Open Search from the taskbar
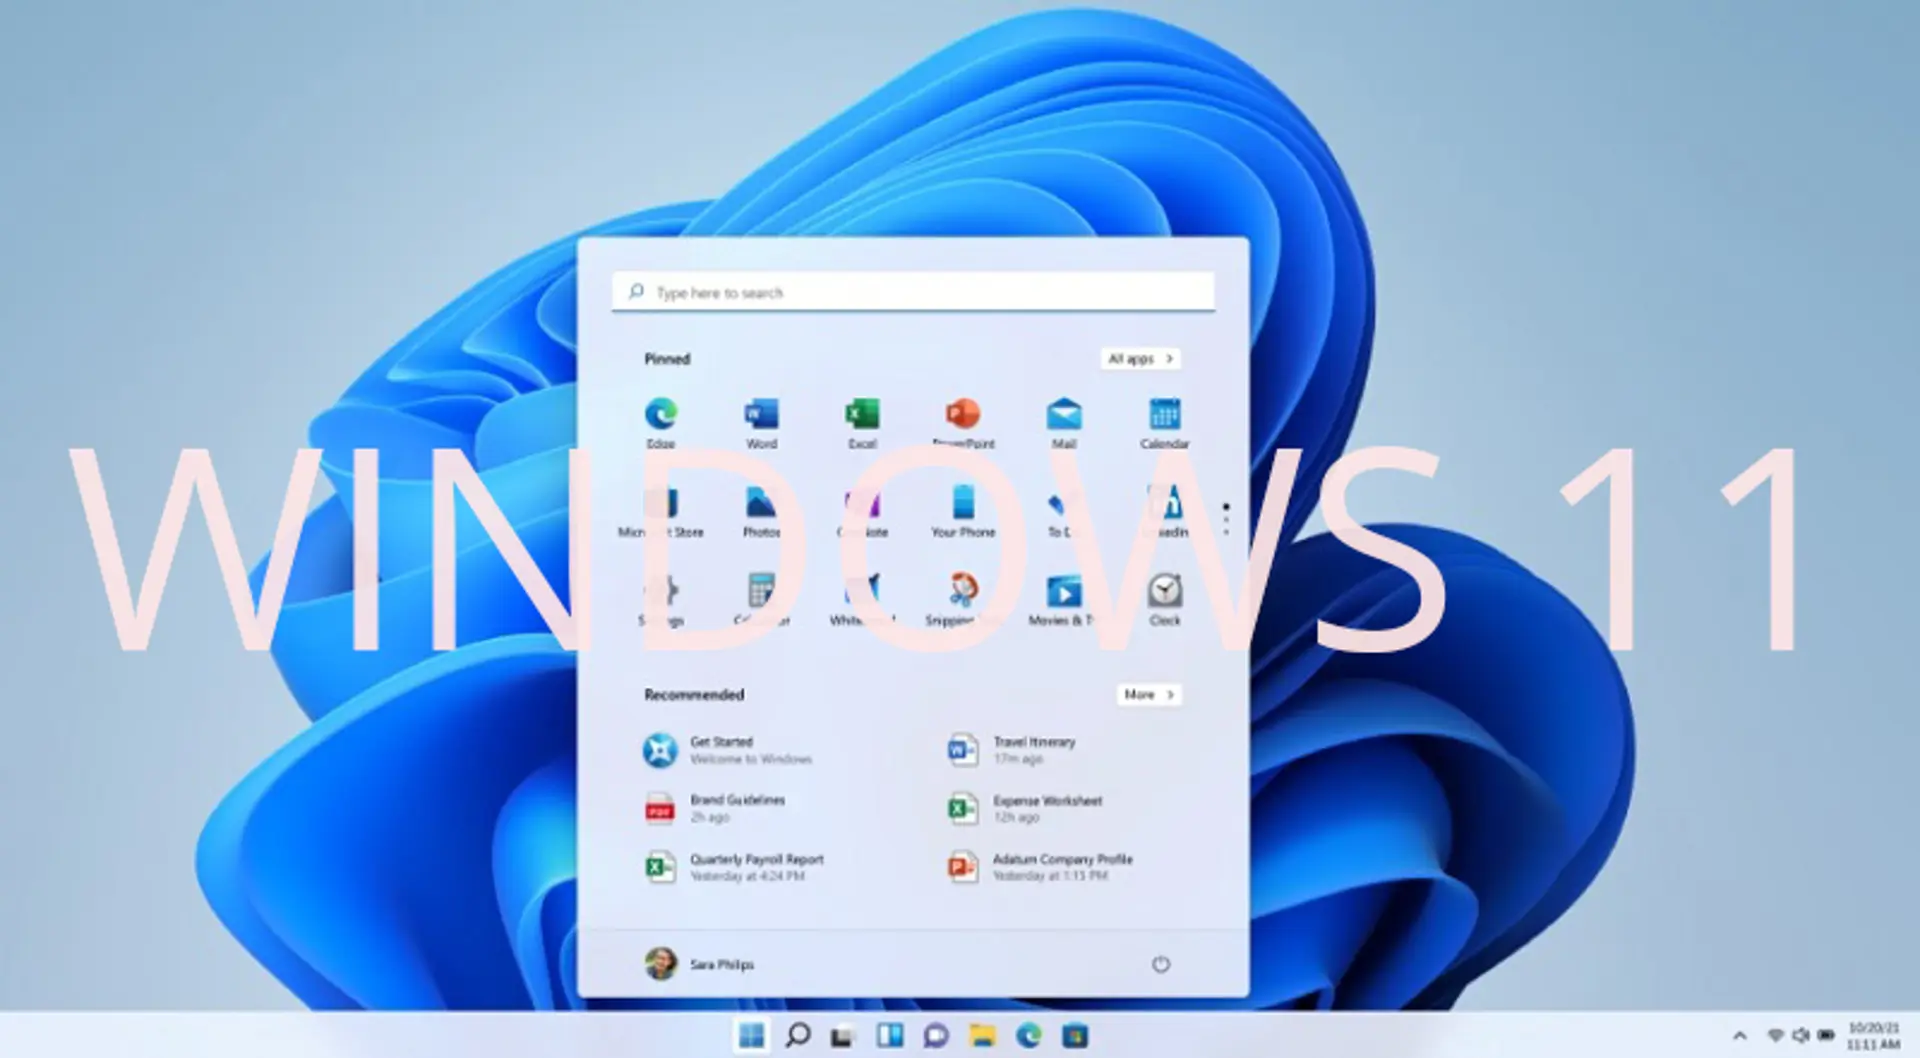This screenshot has height=1058, width=1920. pos(797,1035)
